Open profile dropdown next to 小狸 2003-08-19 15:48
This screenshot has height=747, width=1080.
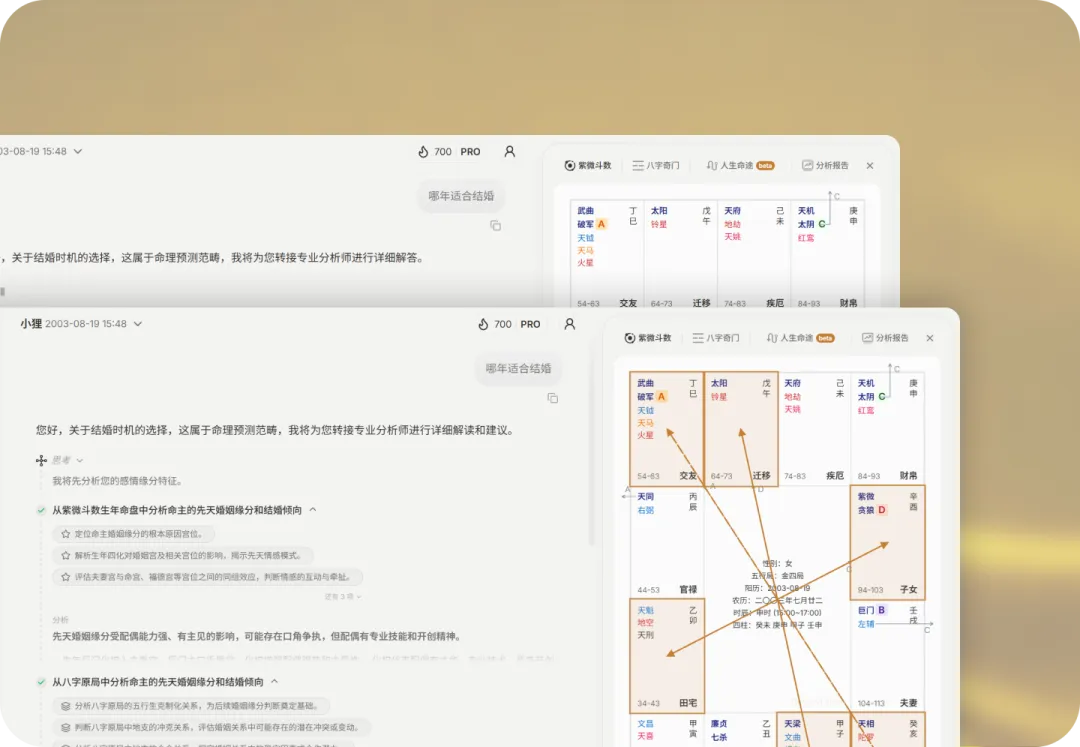pos(138,324)
